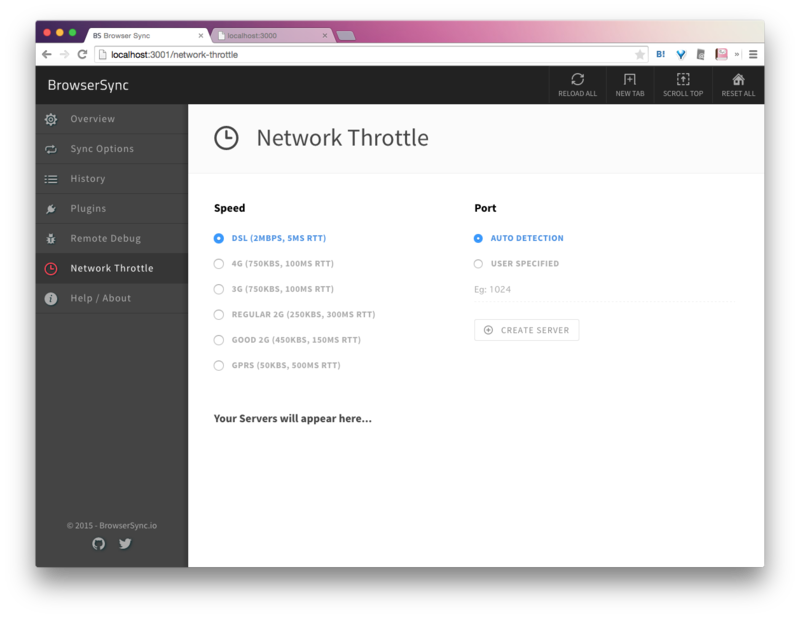Viewport: 800px width, 618px height.
Task: Click the © 2015 - BrowserSync.io text
Action: (112, 525)
